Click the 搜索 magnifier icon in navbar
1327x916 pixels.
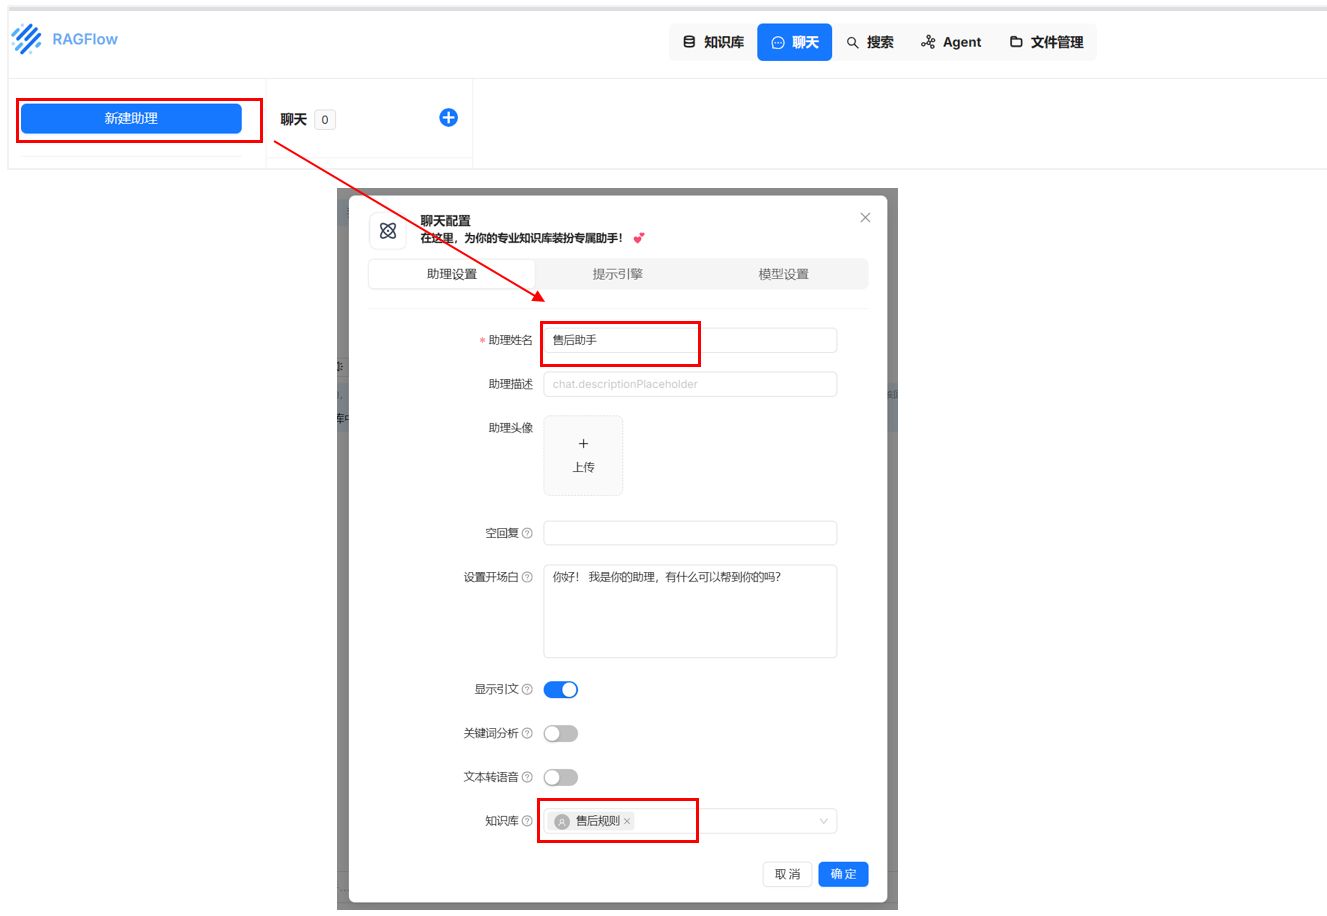point(852,42)
